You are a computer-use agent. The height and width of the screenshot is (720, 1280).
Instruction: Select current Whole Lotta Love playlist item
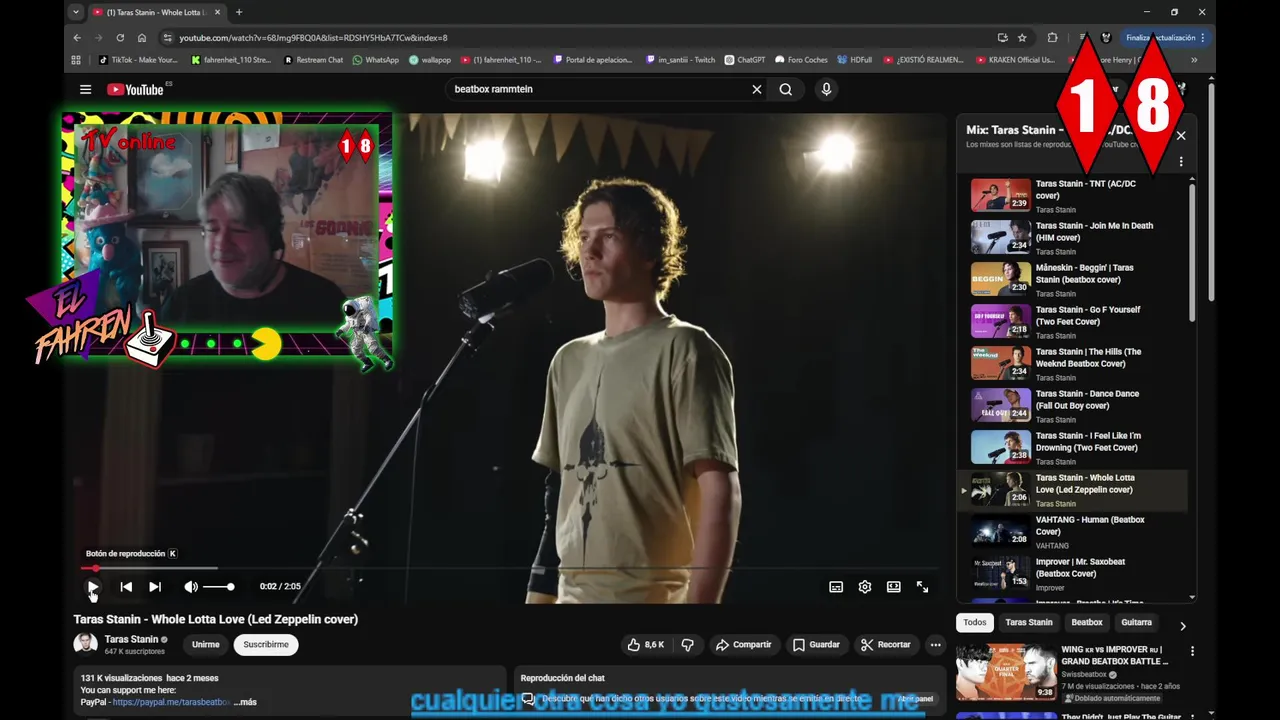(x=1072, y=490)
